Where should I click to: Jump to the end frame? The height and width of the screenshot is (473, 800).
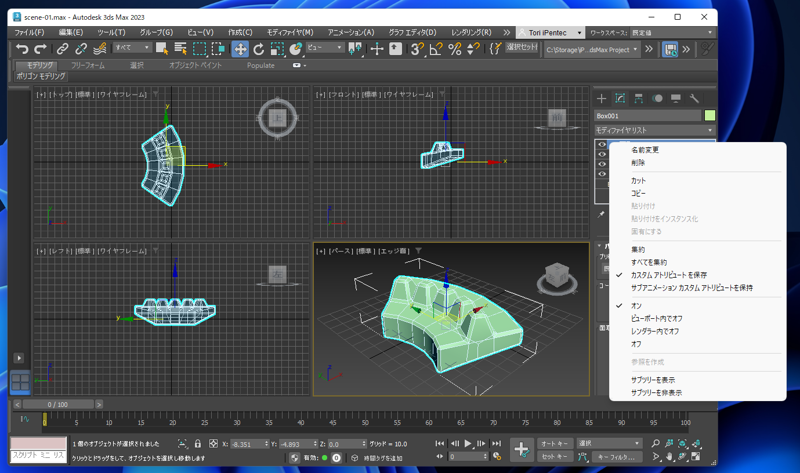click(496, 443)
